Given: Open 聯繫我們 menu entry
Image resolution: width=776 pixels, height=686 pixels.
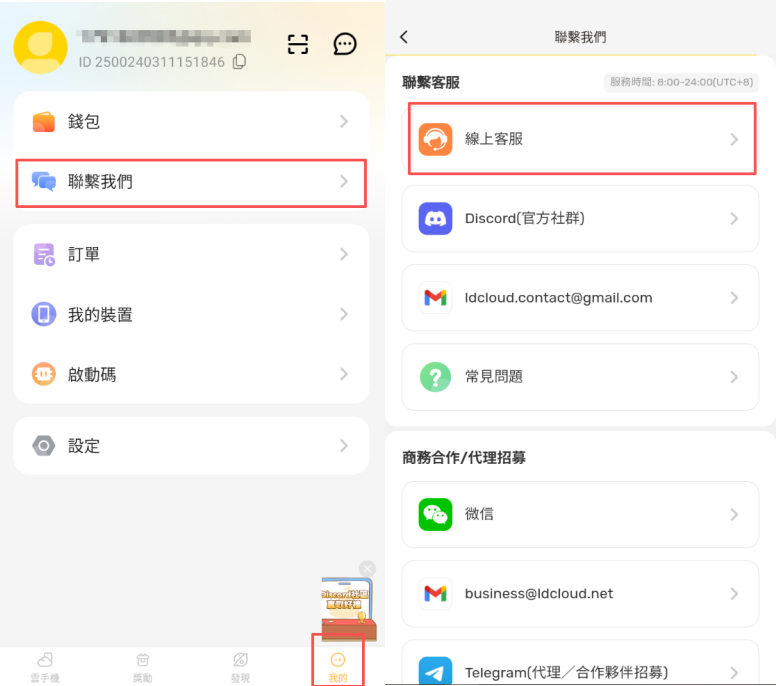Looking at the screenshot, I should [190, 182].
